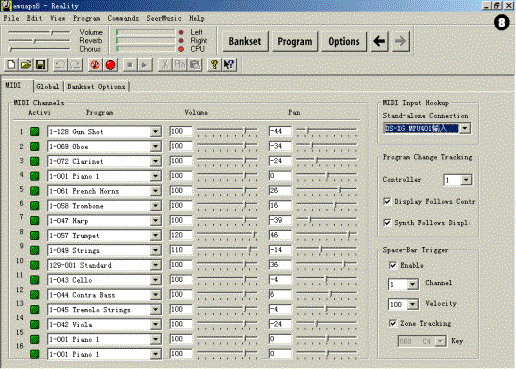The image size is (516, 369).
Task: Click the Stop playback square icon
Action: (x=130, y=65)
